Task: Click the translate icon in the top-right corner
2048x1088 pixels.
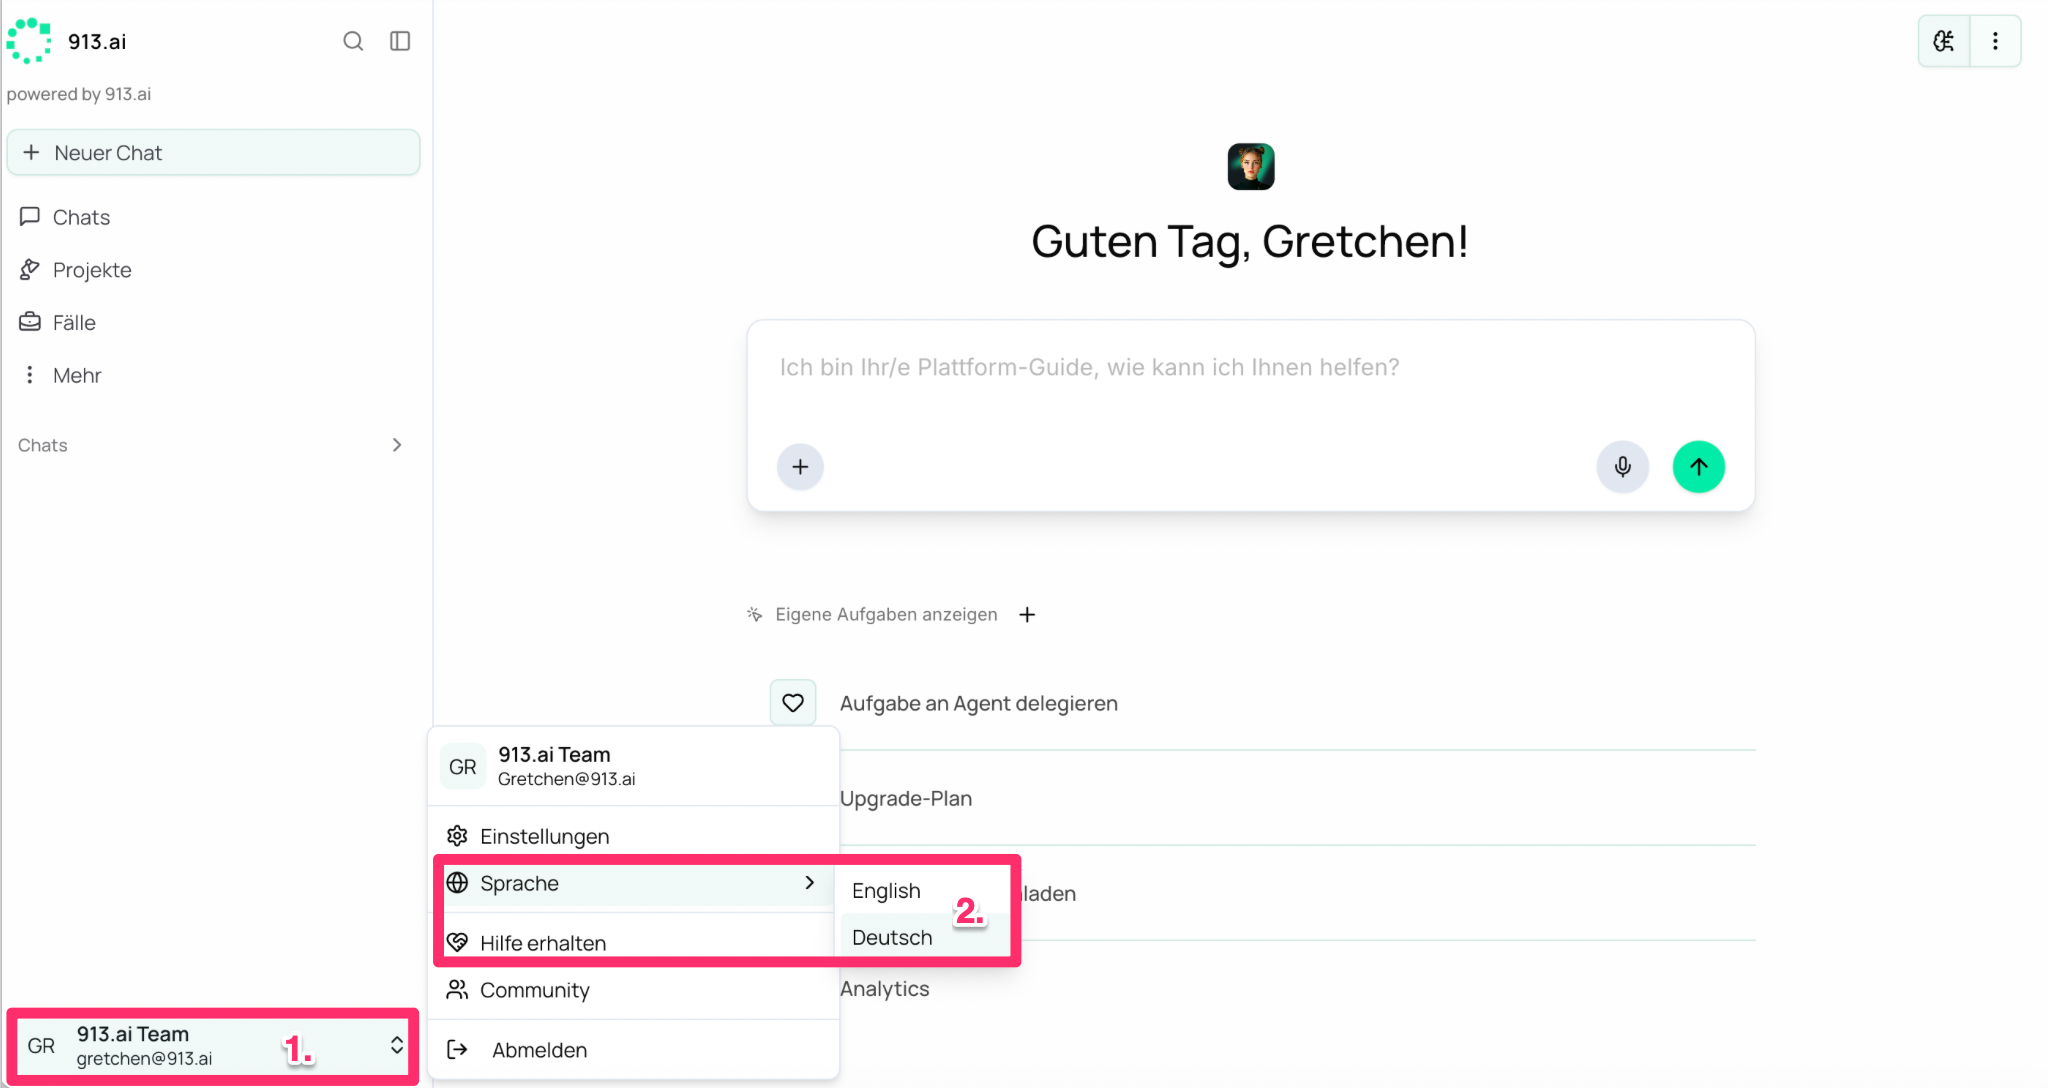Action: 1944,41
